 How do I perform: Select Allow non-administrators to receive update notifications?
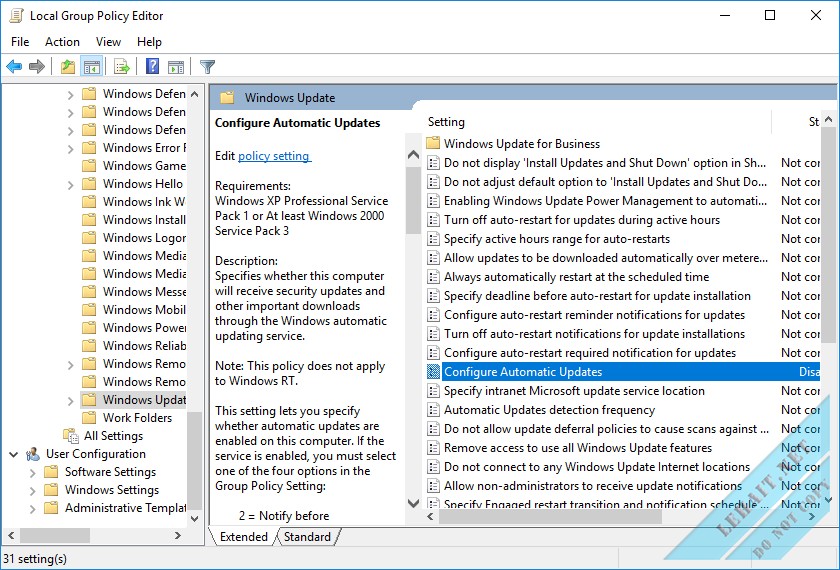pos(623,486)
